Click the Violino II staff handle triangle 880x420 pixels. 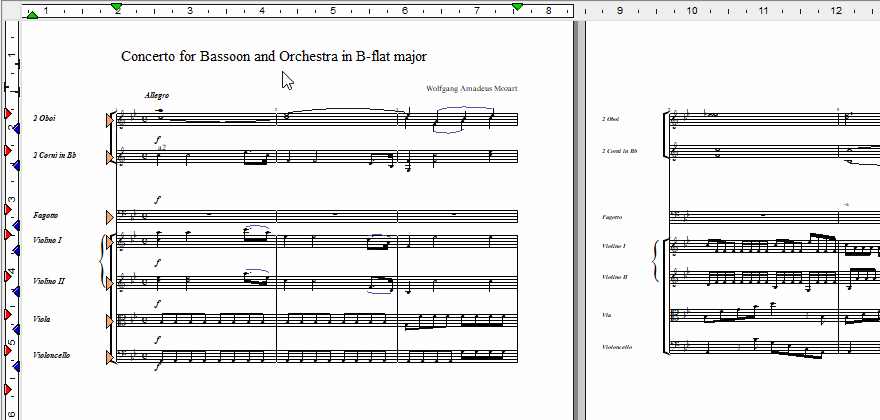pos(110,283)
